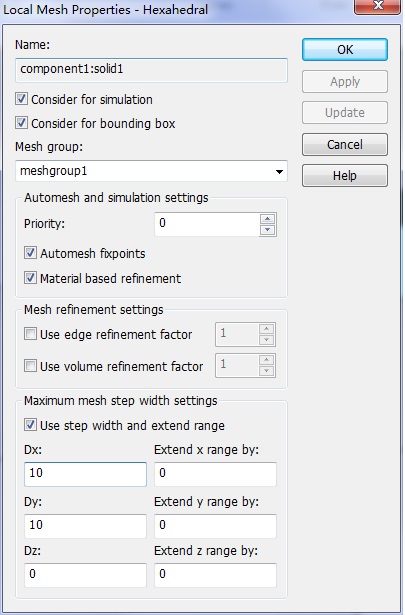
Task: Confirm settings with the OK button
Action: pyautogui.click(x=345, y=49)
